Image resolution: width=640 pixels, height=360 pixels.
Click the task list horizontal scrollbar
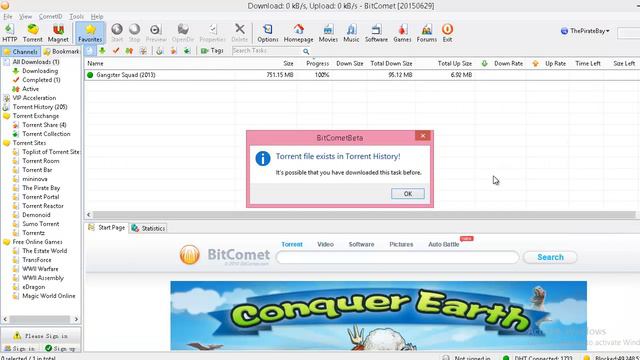363,214
